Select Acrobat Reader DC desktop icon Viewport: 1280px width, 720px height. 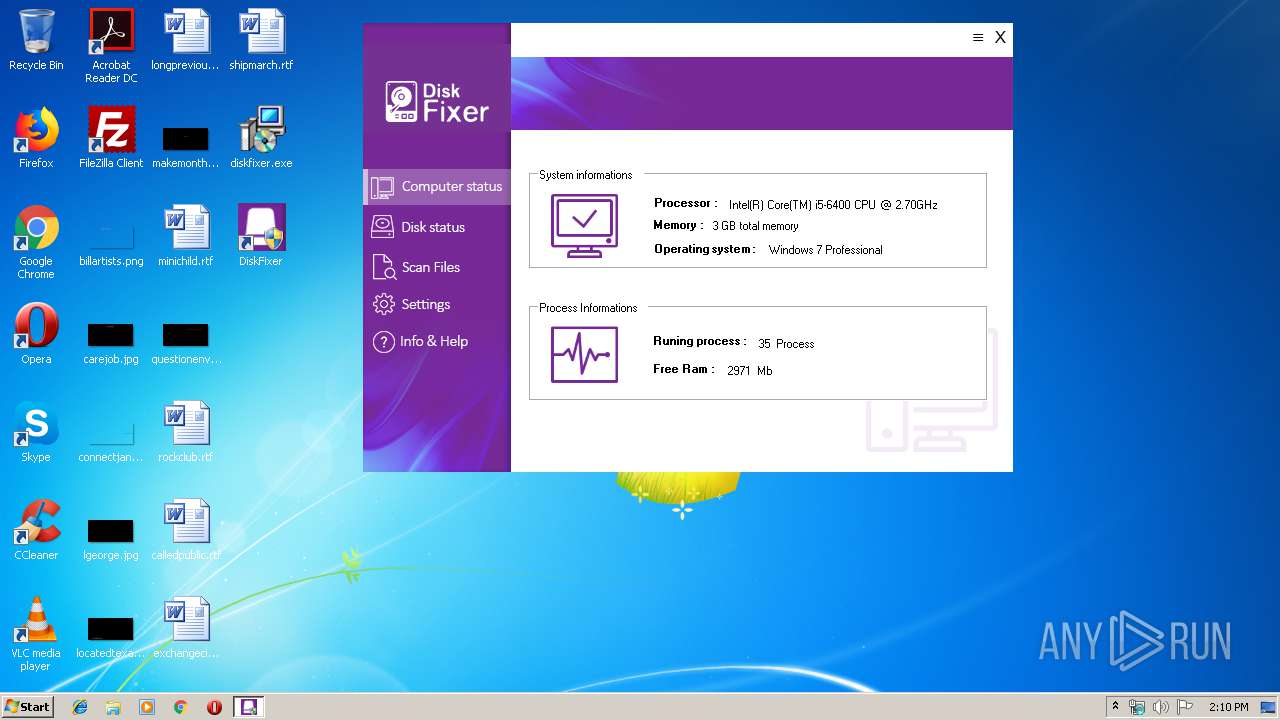click(111, 46)
